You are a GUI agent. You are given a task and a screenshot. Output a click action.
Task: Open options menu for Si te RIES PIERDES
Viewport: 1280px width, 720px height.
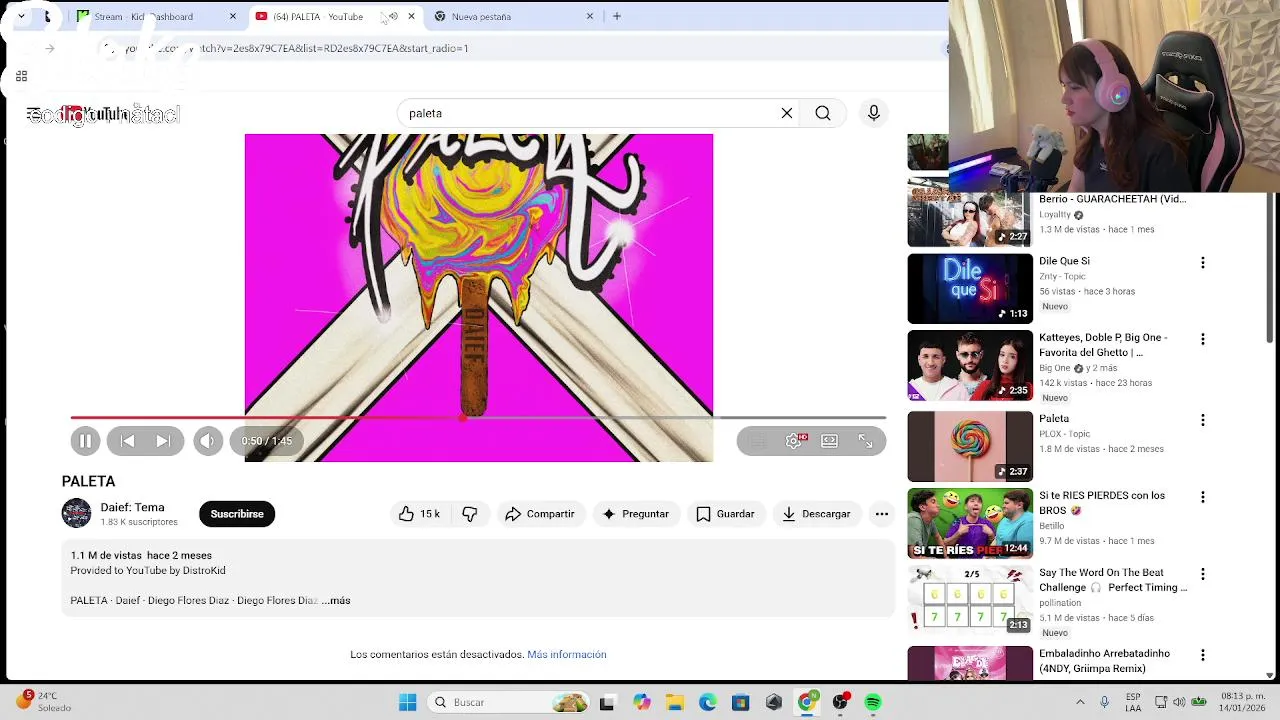coord(1203,497)
